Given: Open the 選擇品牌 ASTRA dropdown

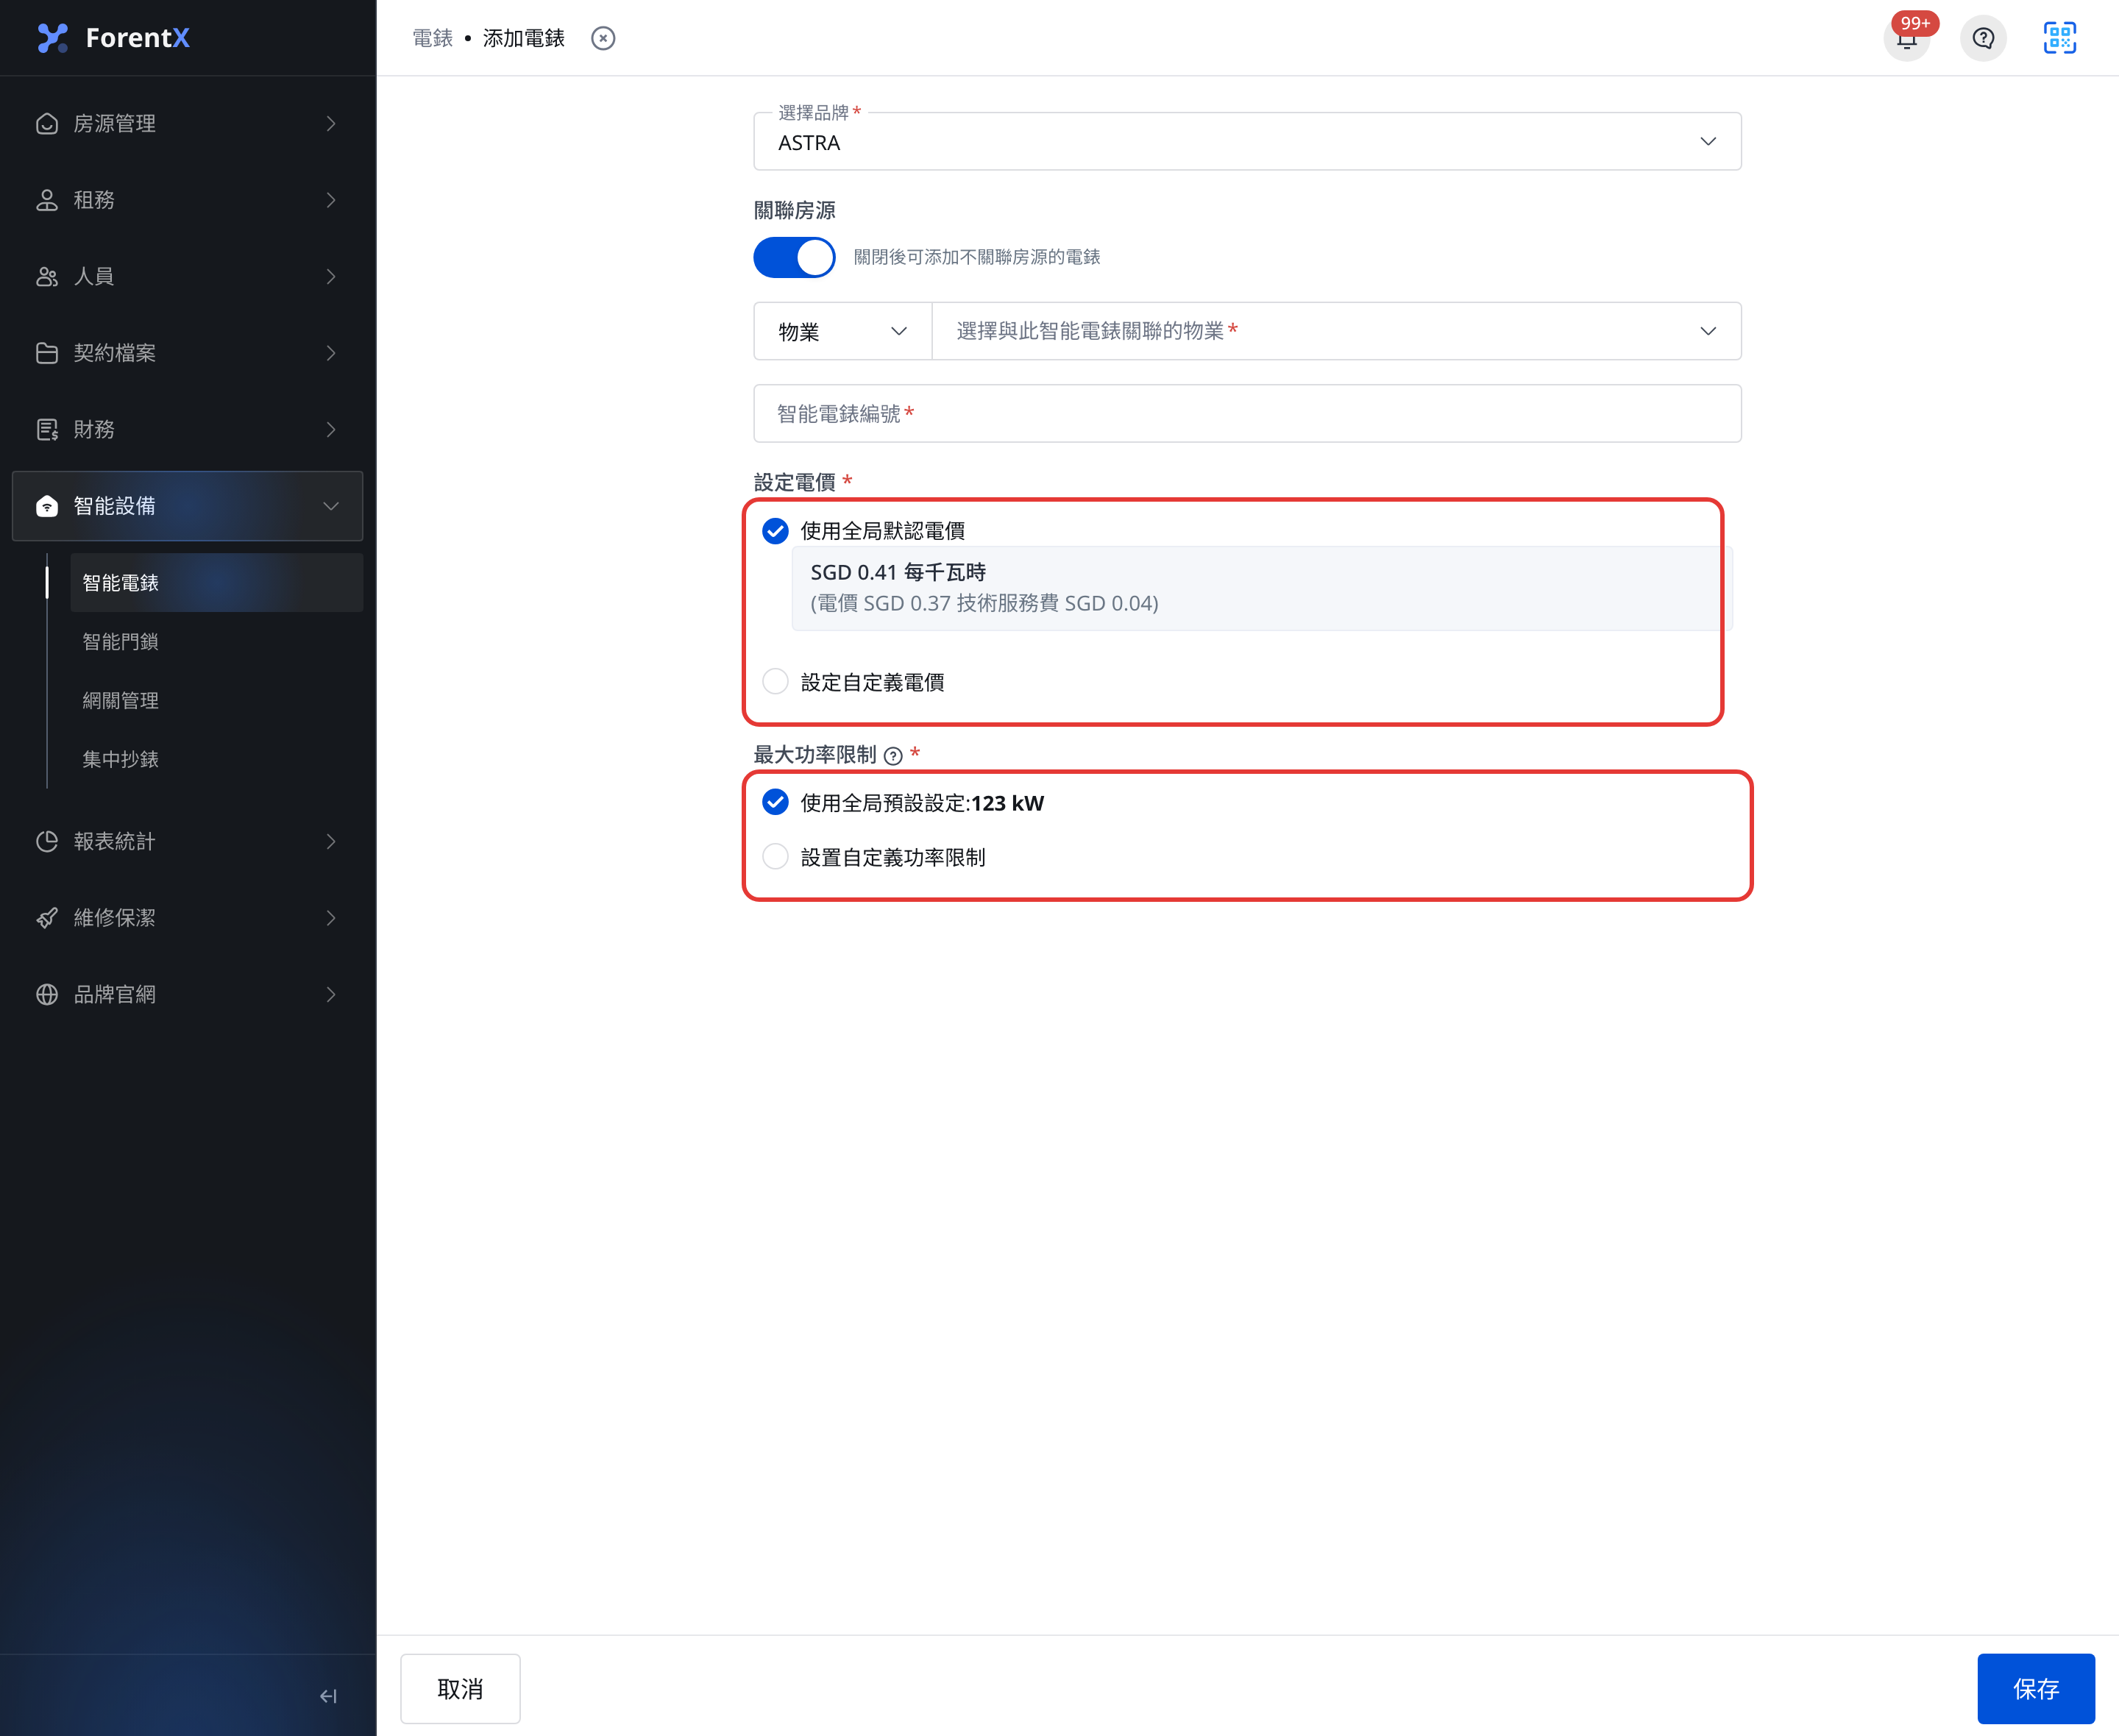Looking at the screenshot, I should (x=1247, y=142).
